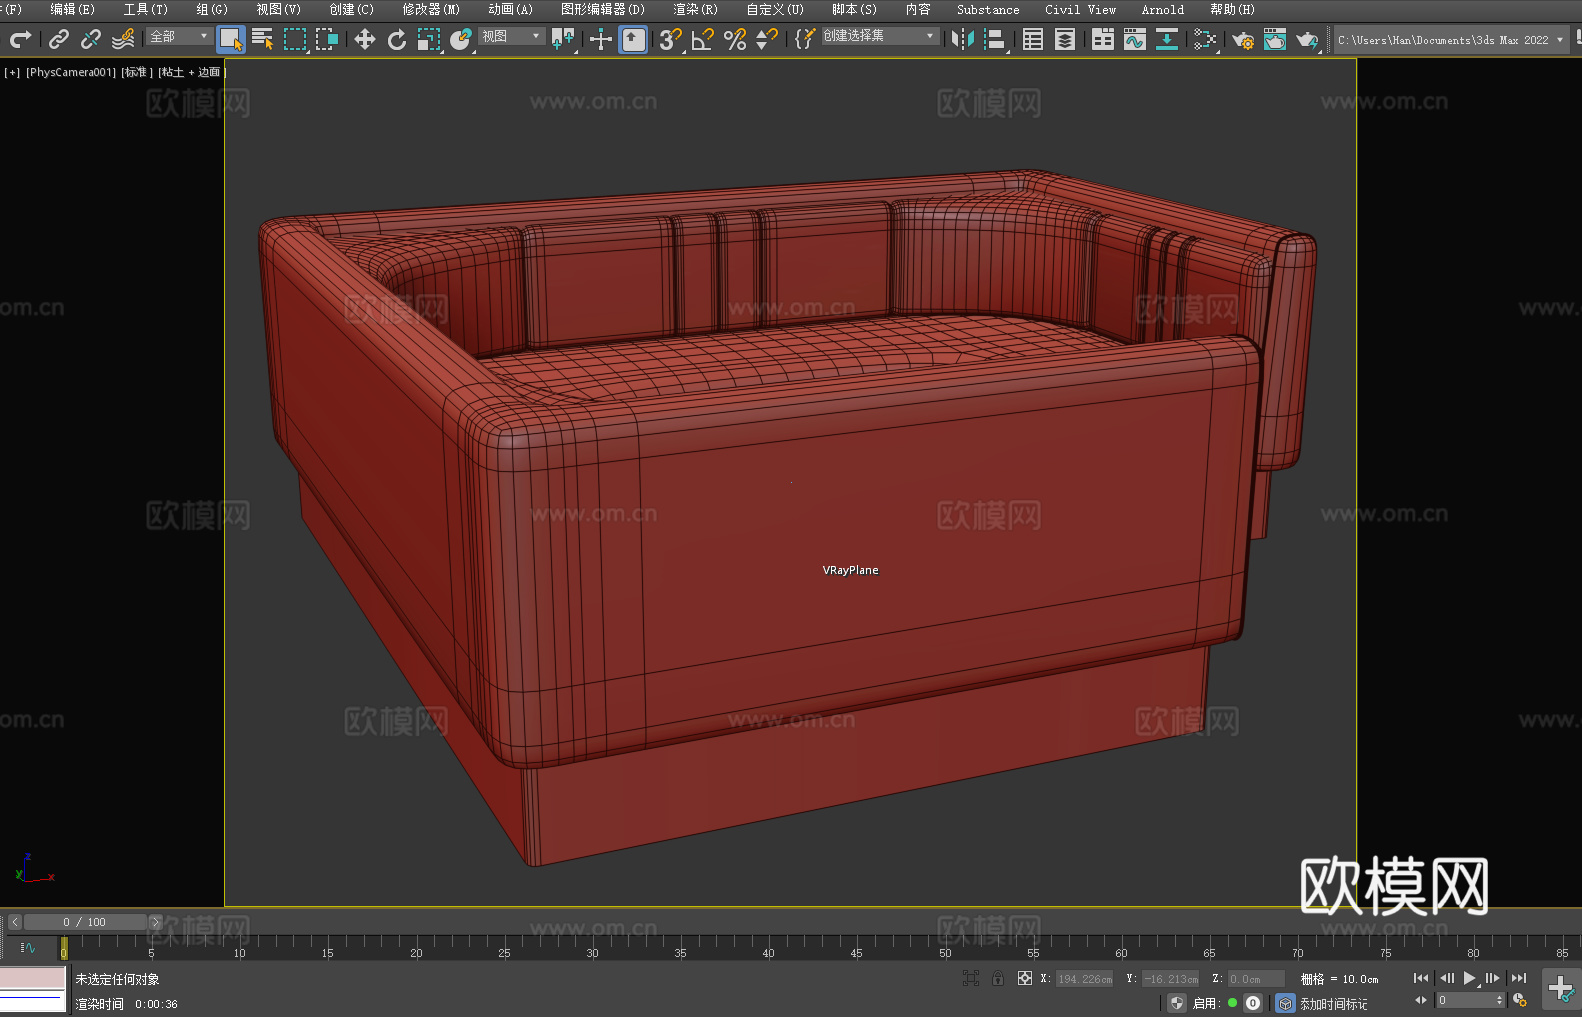Screen dimensions: 1582x1017
Task: Toggle the Selection Lock padlock
Action: pyautogui.click(x=998, y=978)
